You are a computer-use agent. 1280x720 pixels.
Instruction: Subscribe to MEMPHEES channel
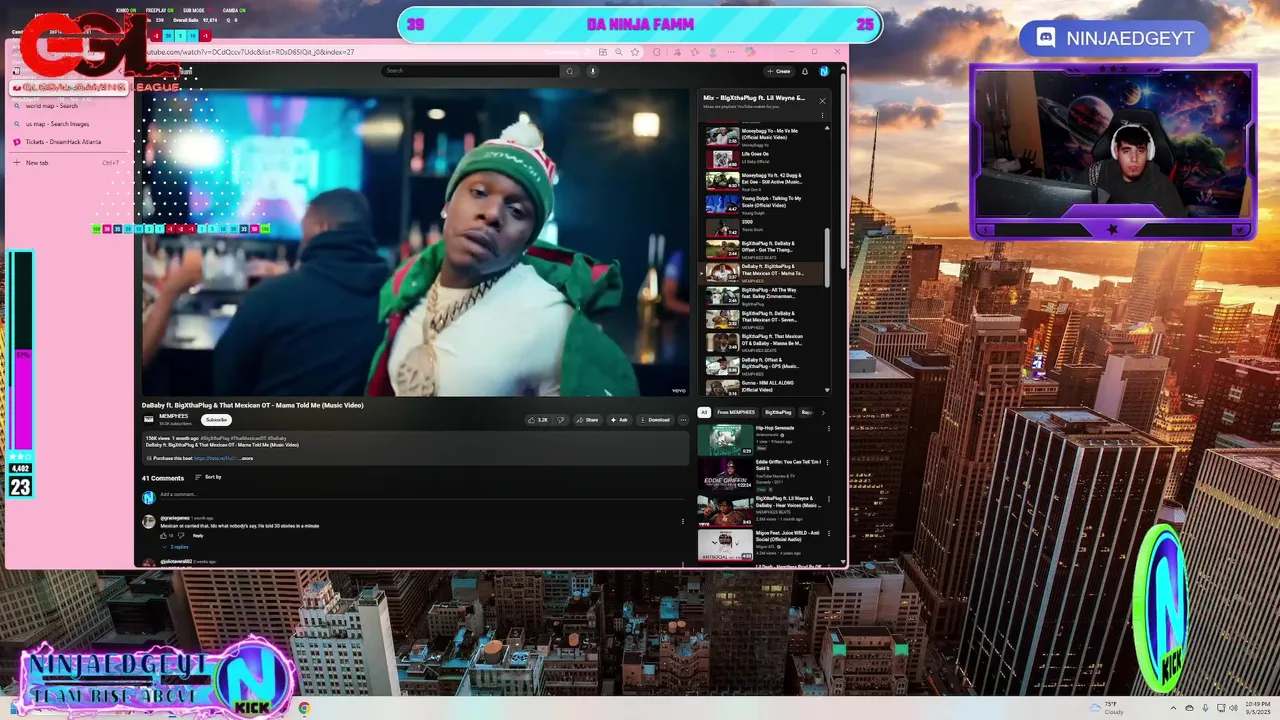[x=216, y=420]
